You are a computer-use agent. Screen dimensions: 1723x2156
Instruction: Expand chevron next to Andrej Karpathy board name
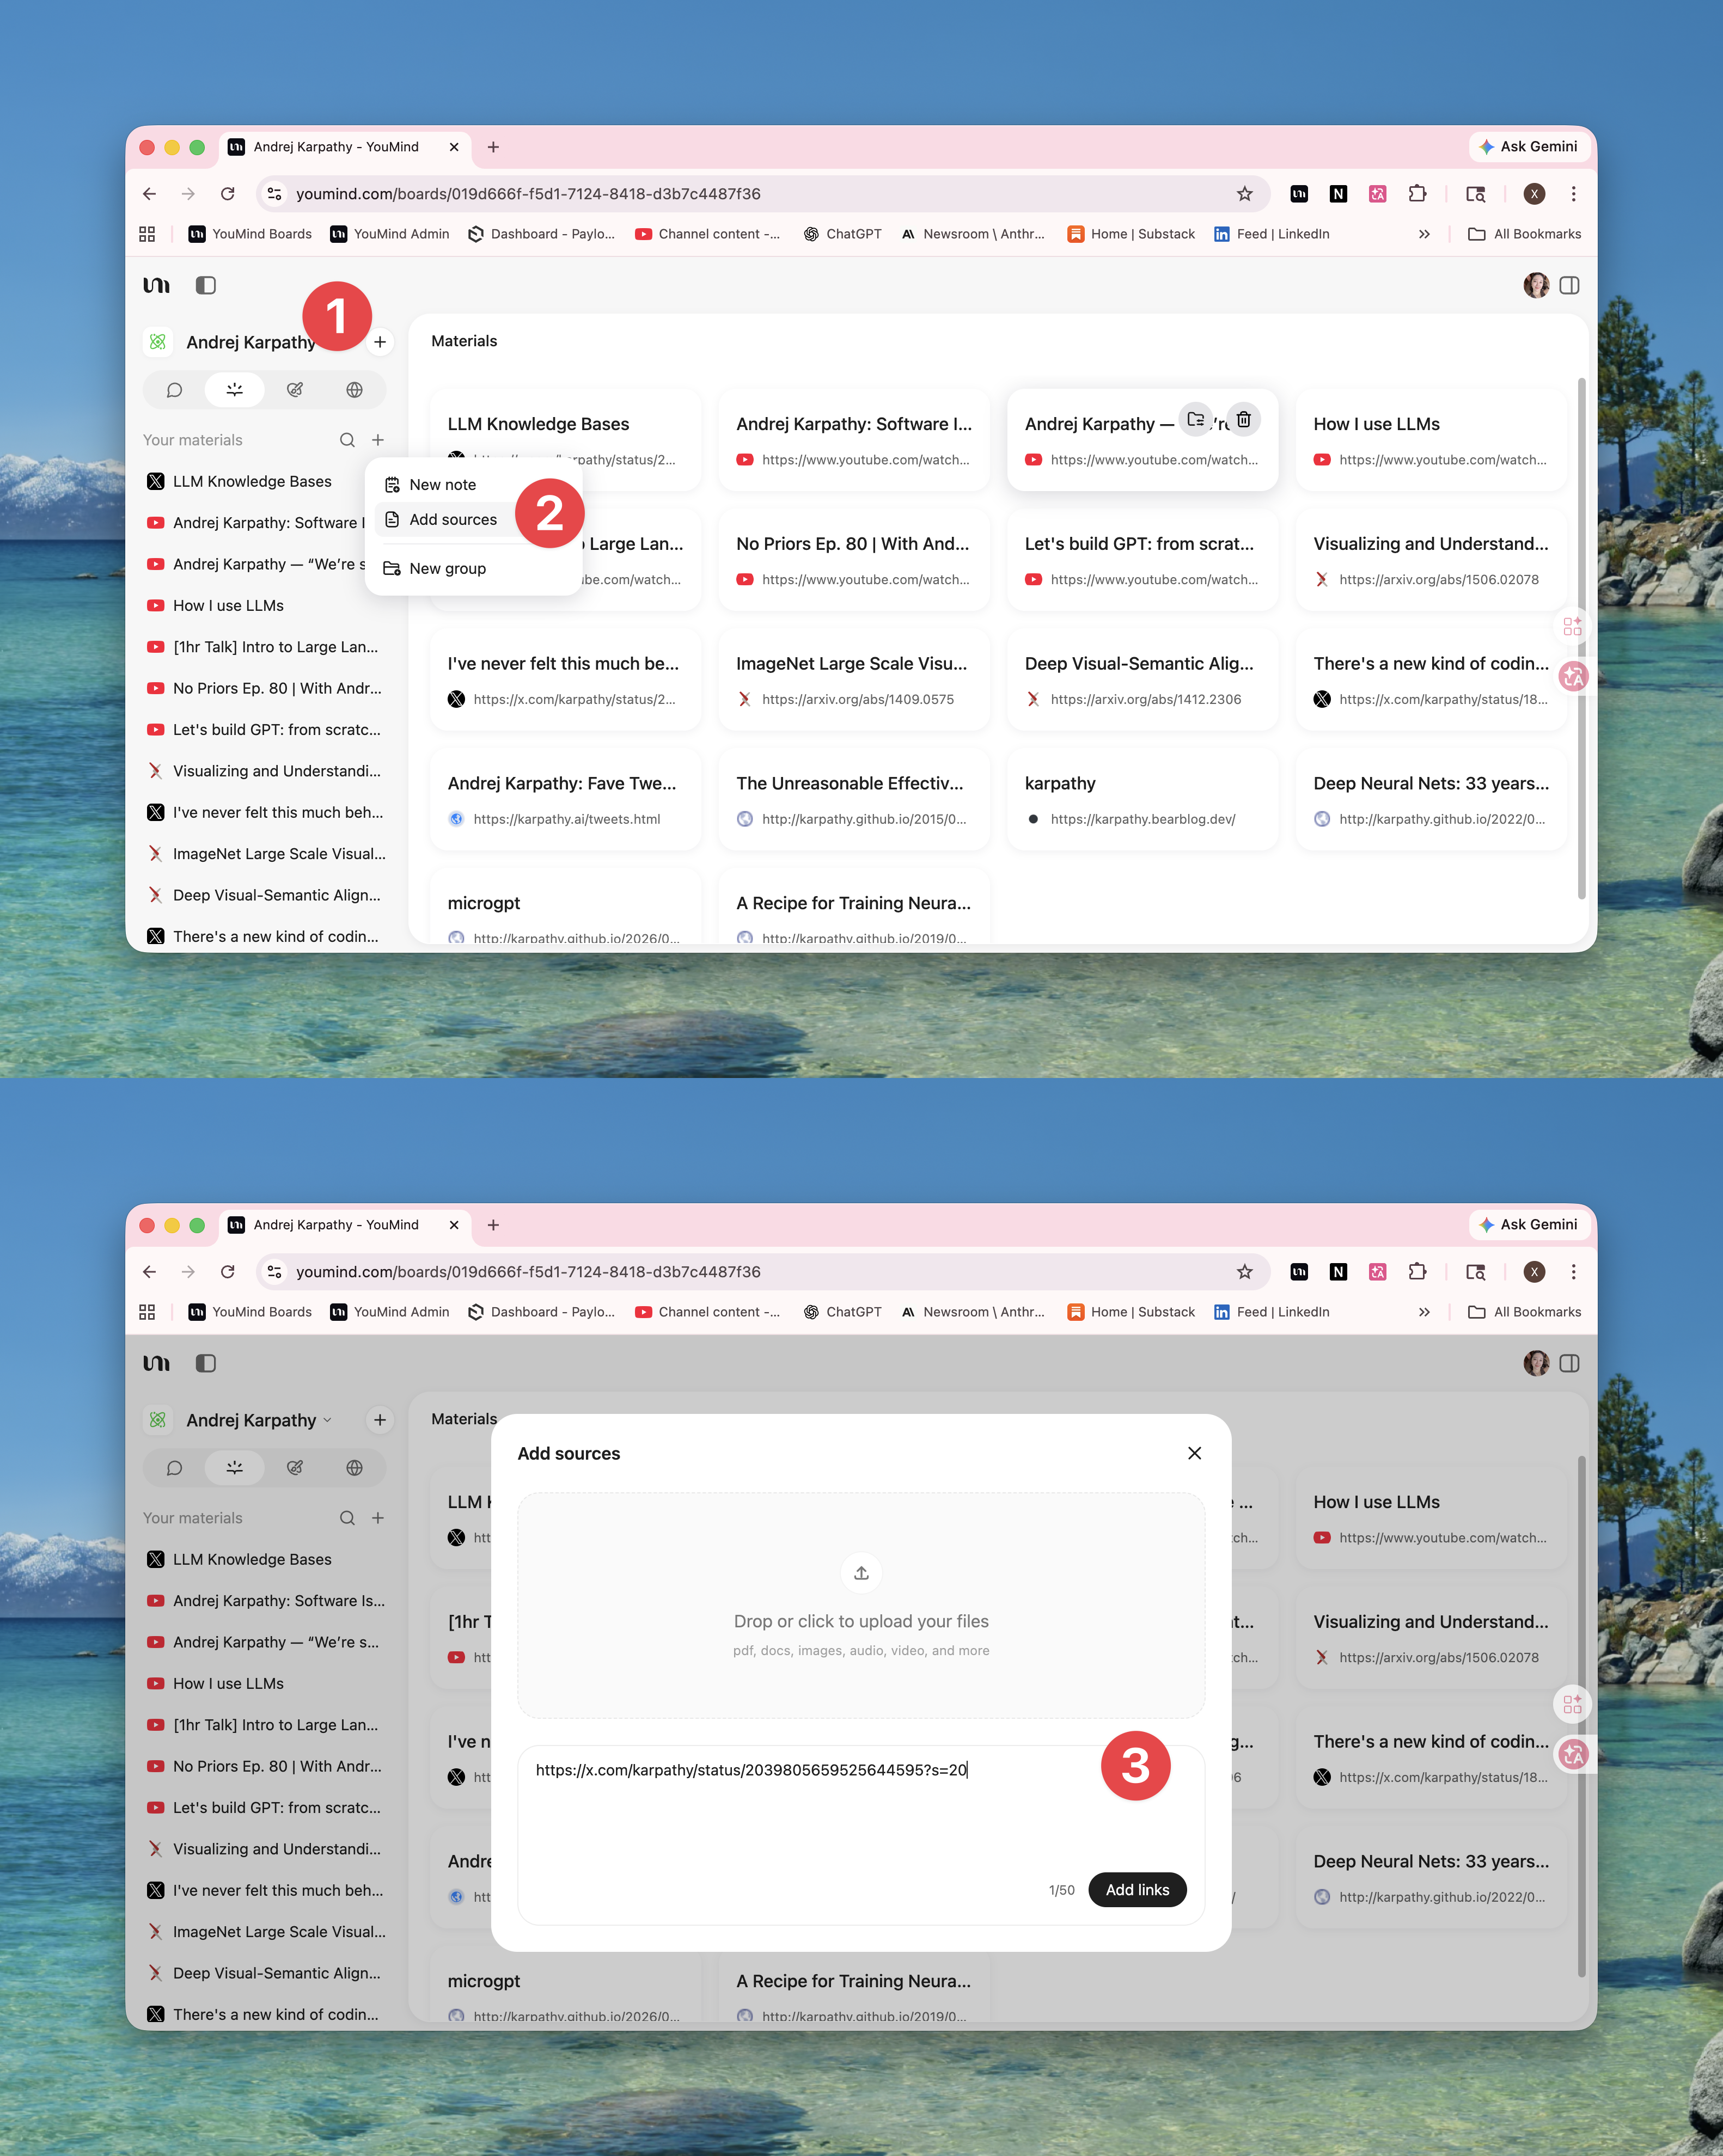(x=327, y=1420)
